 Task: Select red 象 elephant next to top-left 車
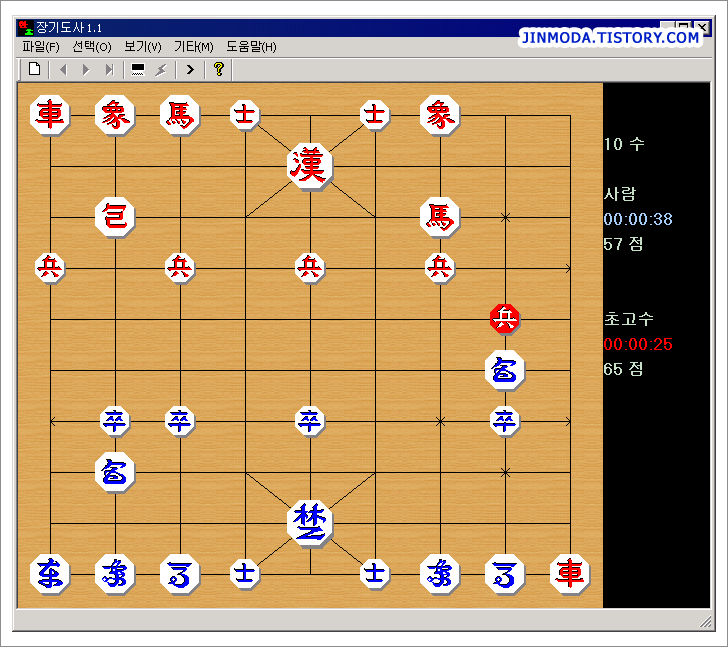115,115
